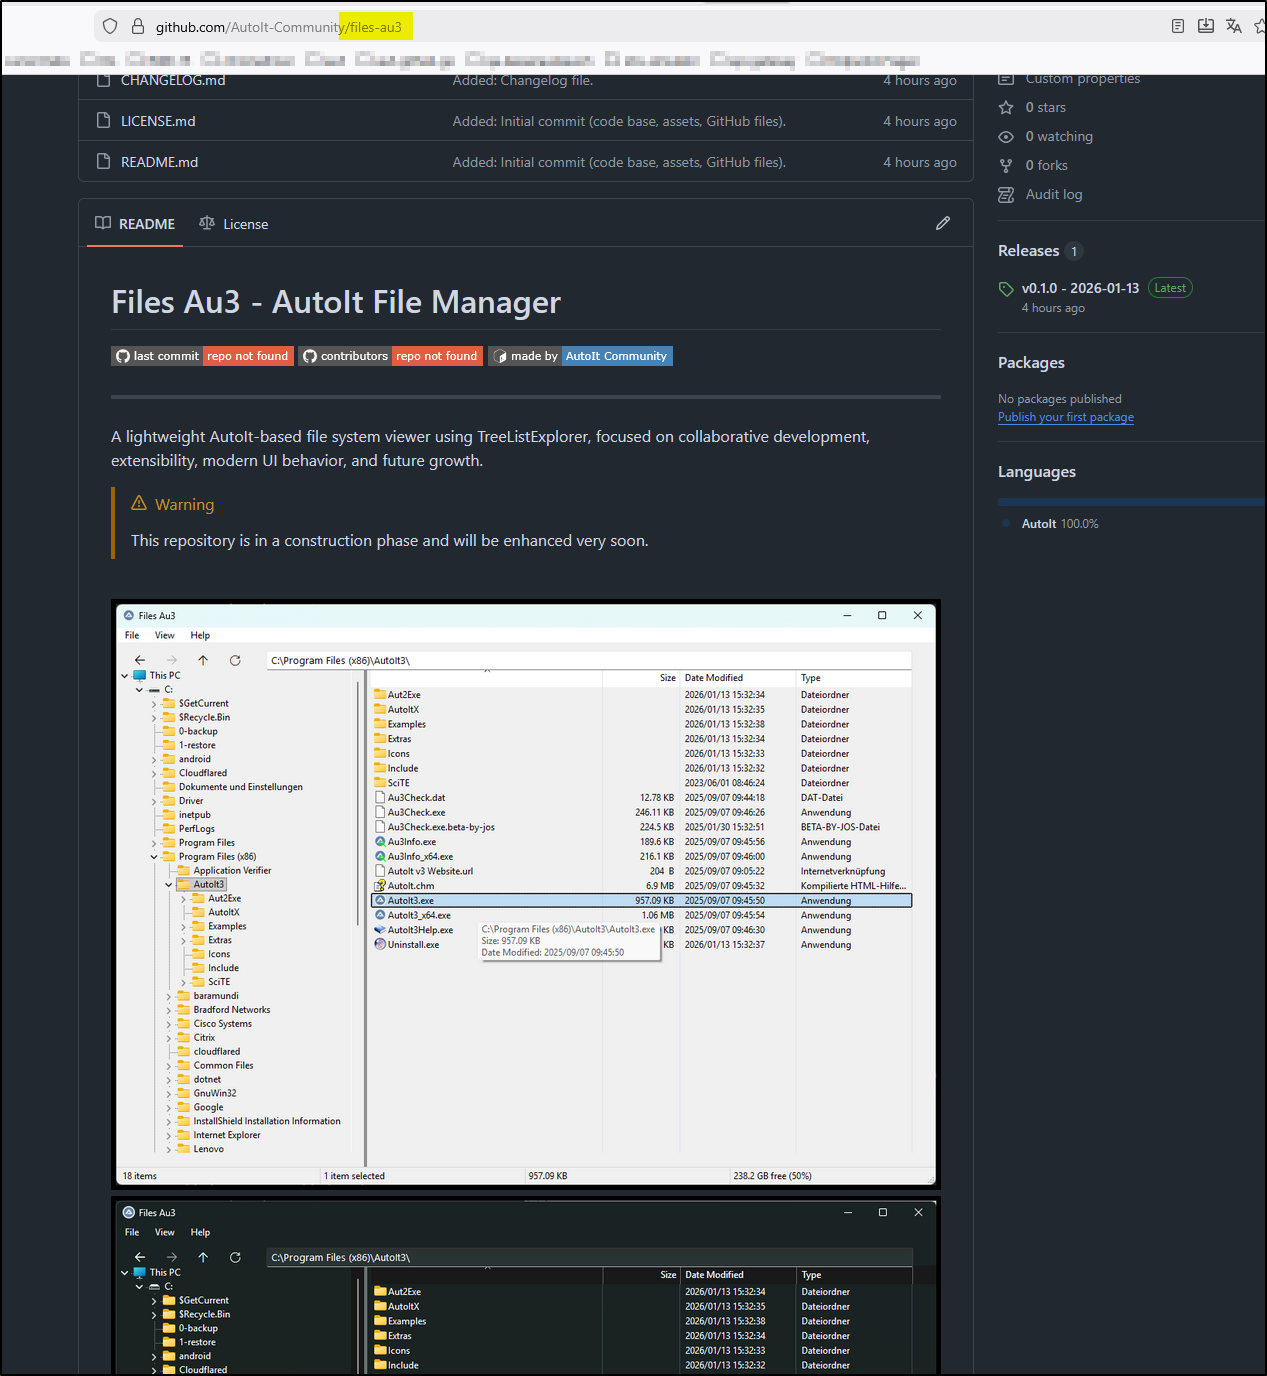Open the v0.1.0 - 2026-01-13 release

1080,287
